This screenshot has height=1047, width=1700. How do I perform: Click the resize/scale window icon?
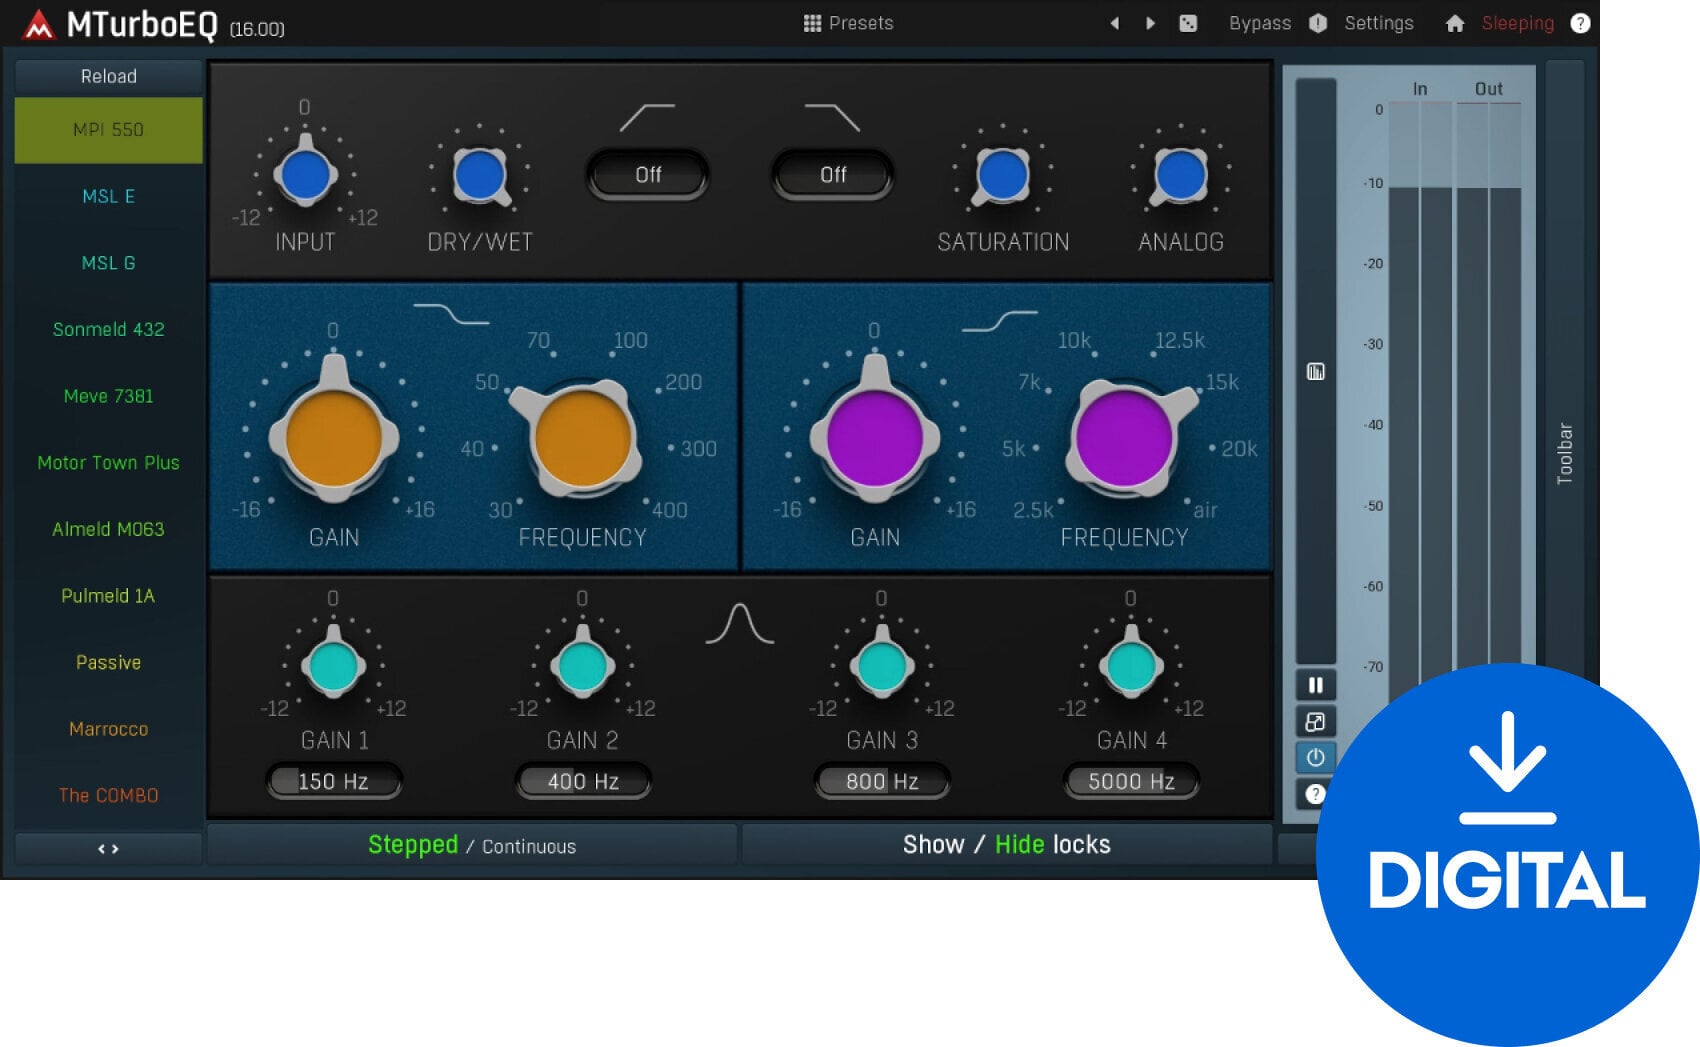(x=1315, y=721)
